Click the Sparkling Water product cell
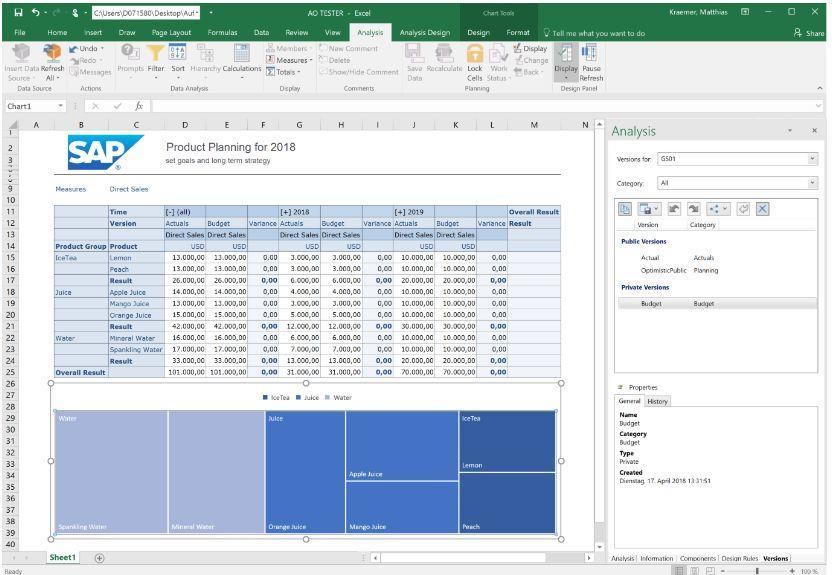 (136, 350)
